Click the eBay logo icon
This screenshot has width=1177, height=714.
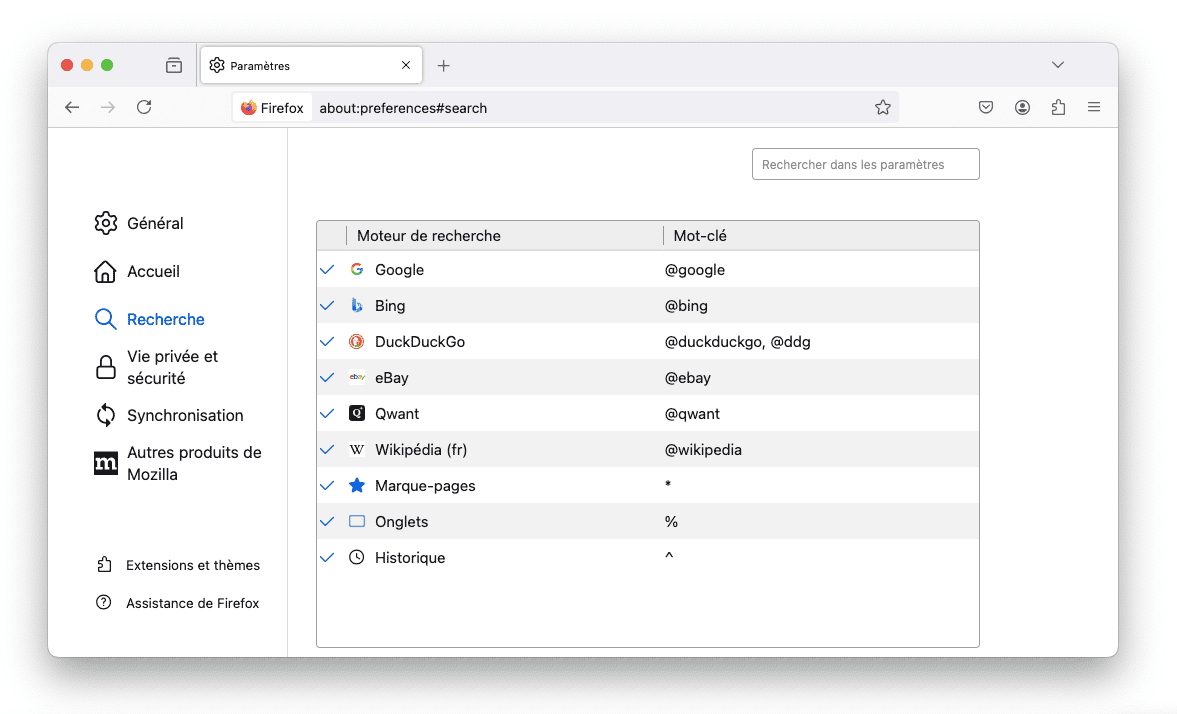357,378
